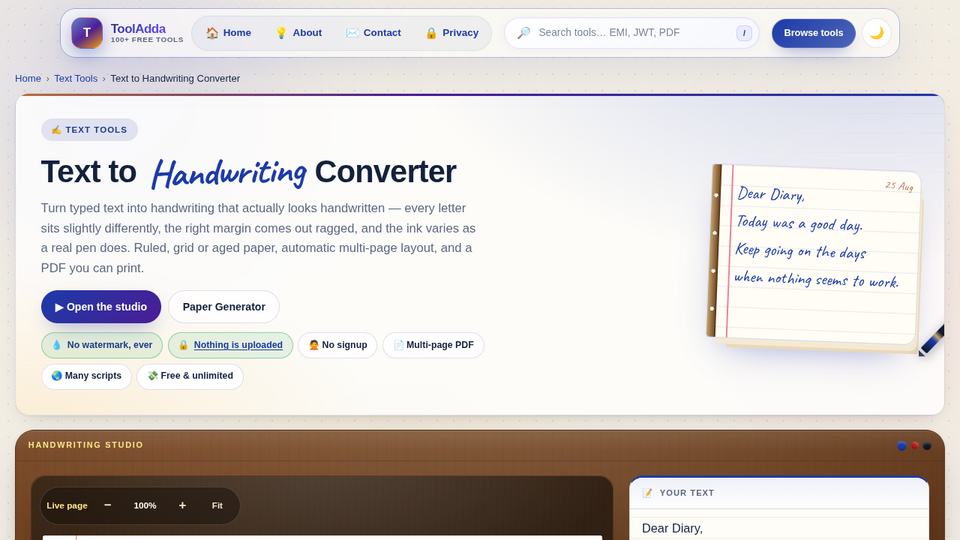The height and width of the screenshot is (540, 960).
Task: Open the Contact nav item
Action: [373, 33]
